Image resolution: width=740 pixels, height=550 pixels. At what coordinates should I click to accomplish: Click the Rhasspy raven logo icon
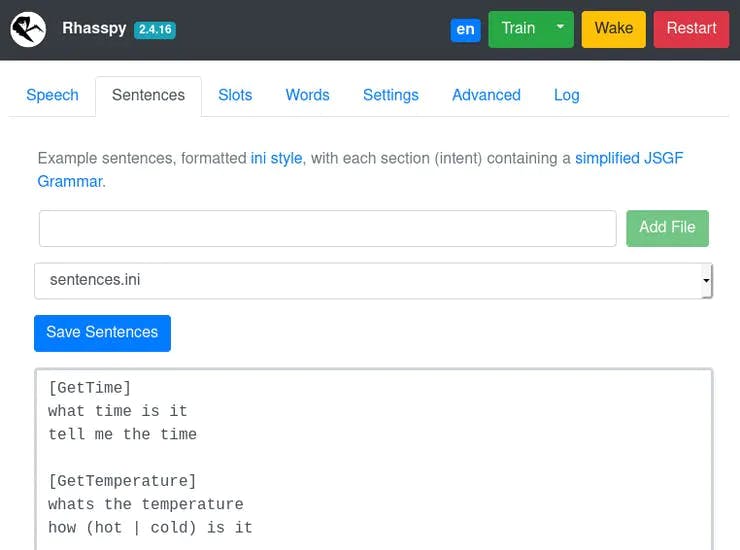pos(28,29)
